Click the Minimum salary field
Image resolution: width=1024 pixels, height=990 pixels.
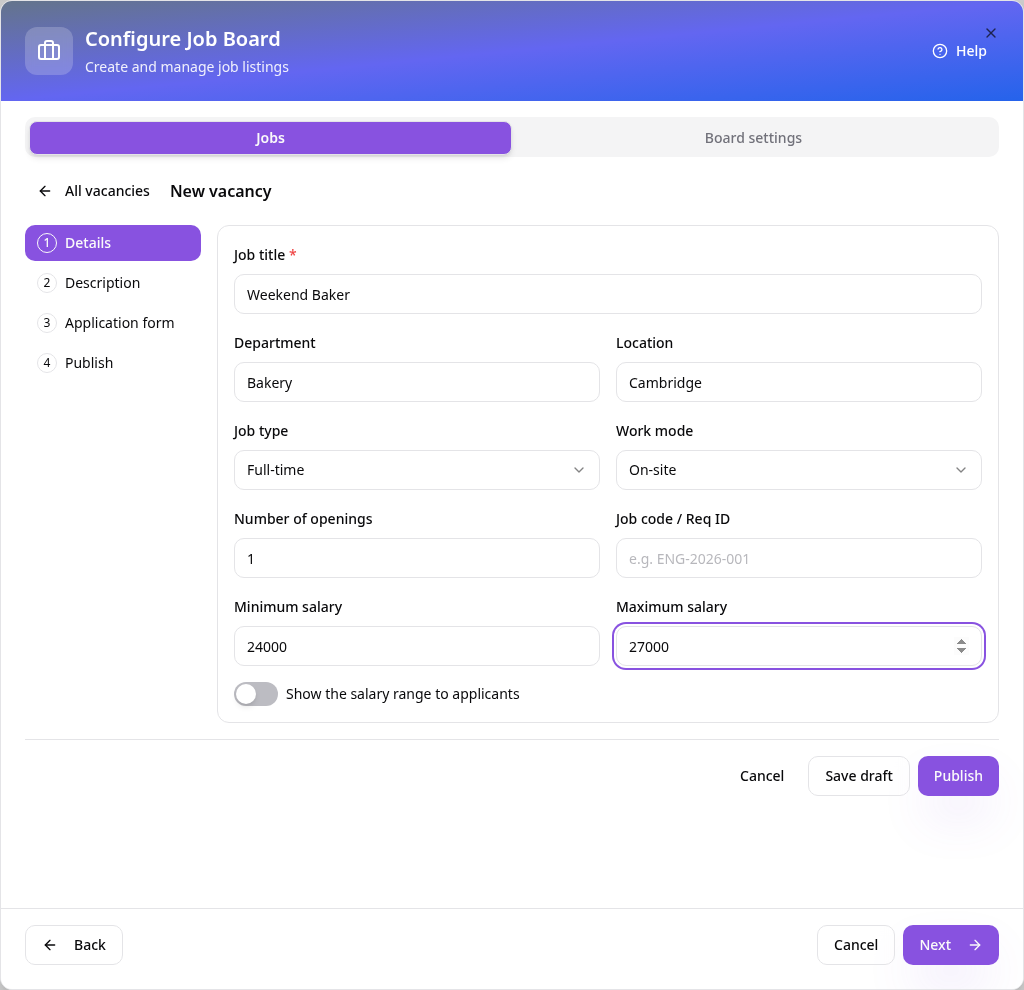(x=417, y=647)
